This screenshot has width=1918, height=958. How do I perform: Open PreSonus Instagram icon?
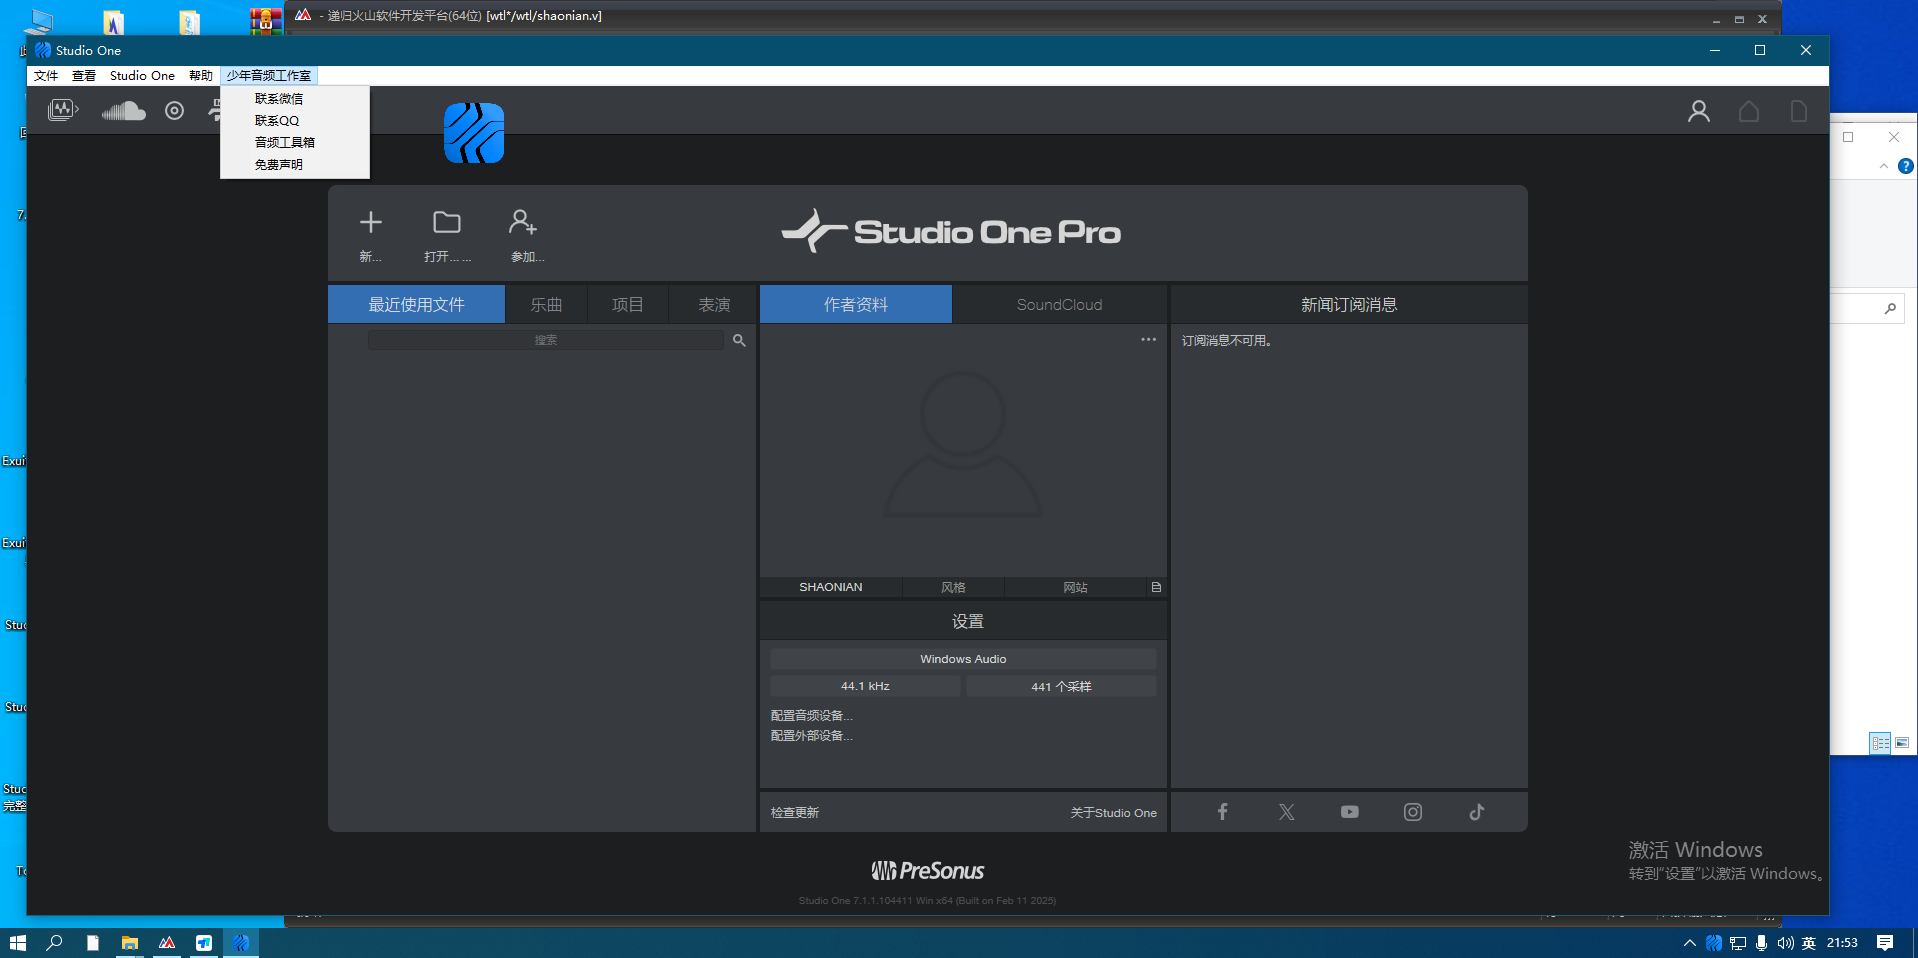tap(1413, 812)
